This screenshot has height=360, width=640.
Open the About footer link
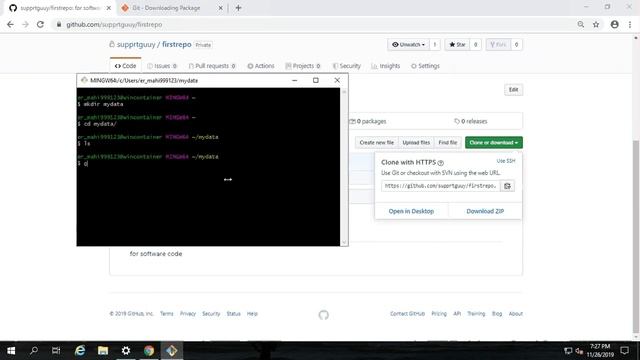(x=516, y=313)
